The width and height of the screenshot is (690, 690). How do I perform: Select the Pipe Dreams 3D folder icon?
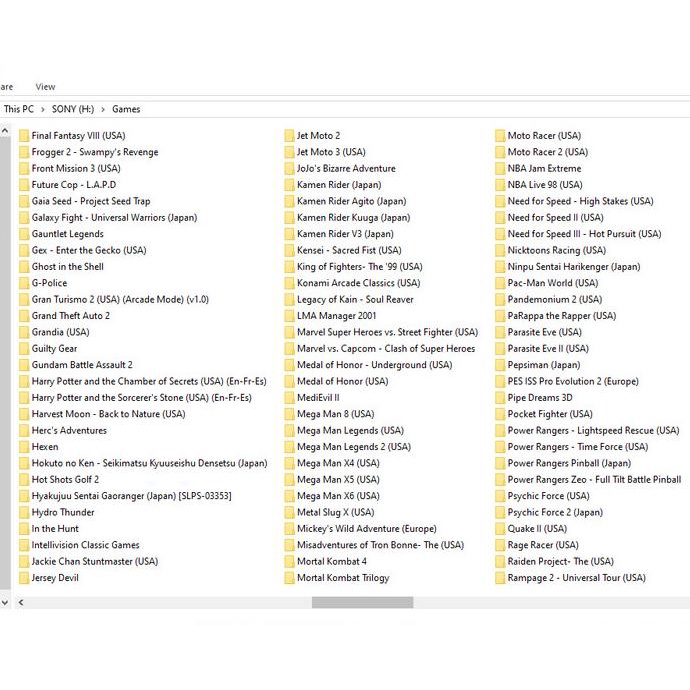click(x=500, y=398)
